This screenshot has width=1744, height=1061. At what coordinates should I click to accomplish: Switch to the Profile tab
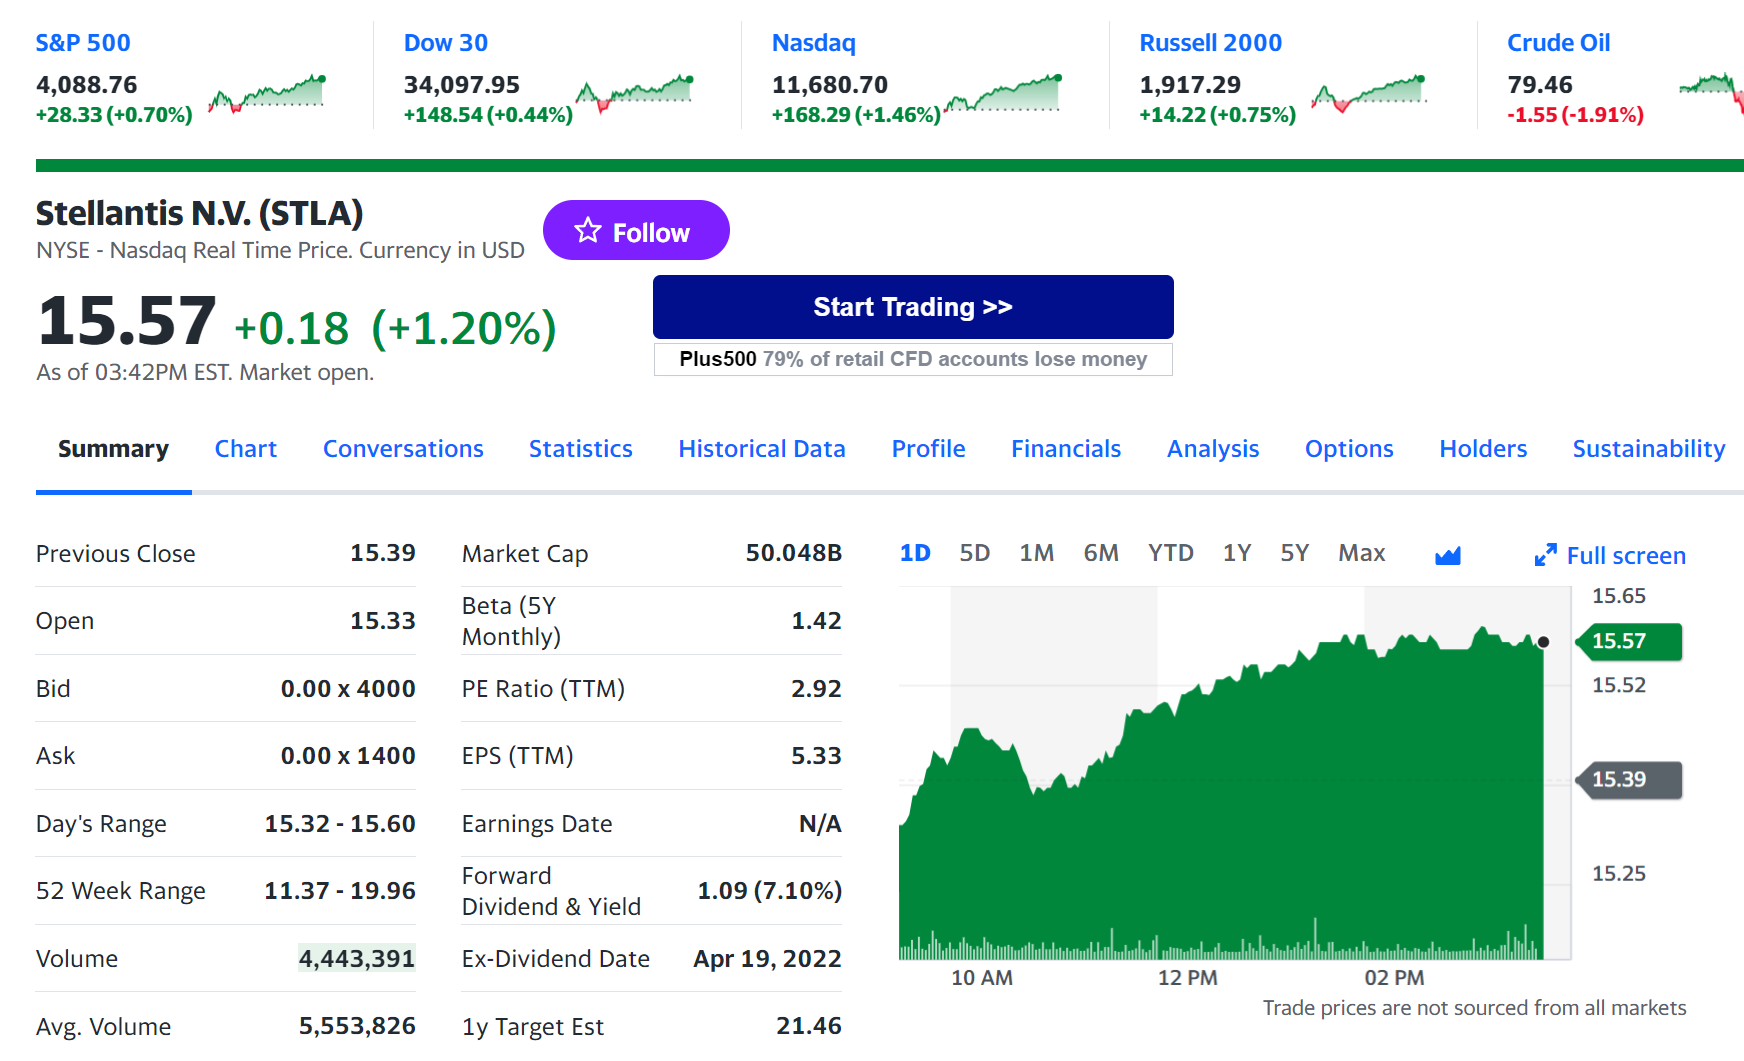point(928,449)
